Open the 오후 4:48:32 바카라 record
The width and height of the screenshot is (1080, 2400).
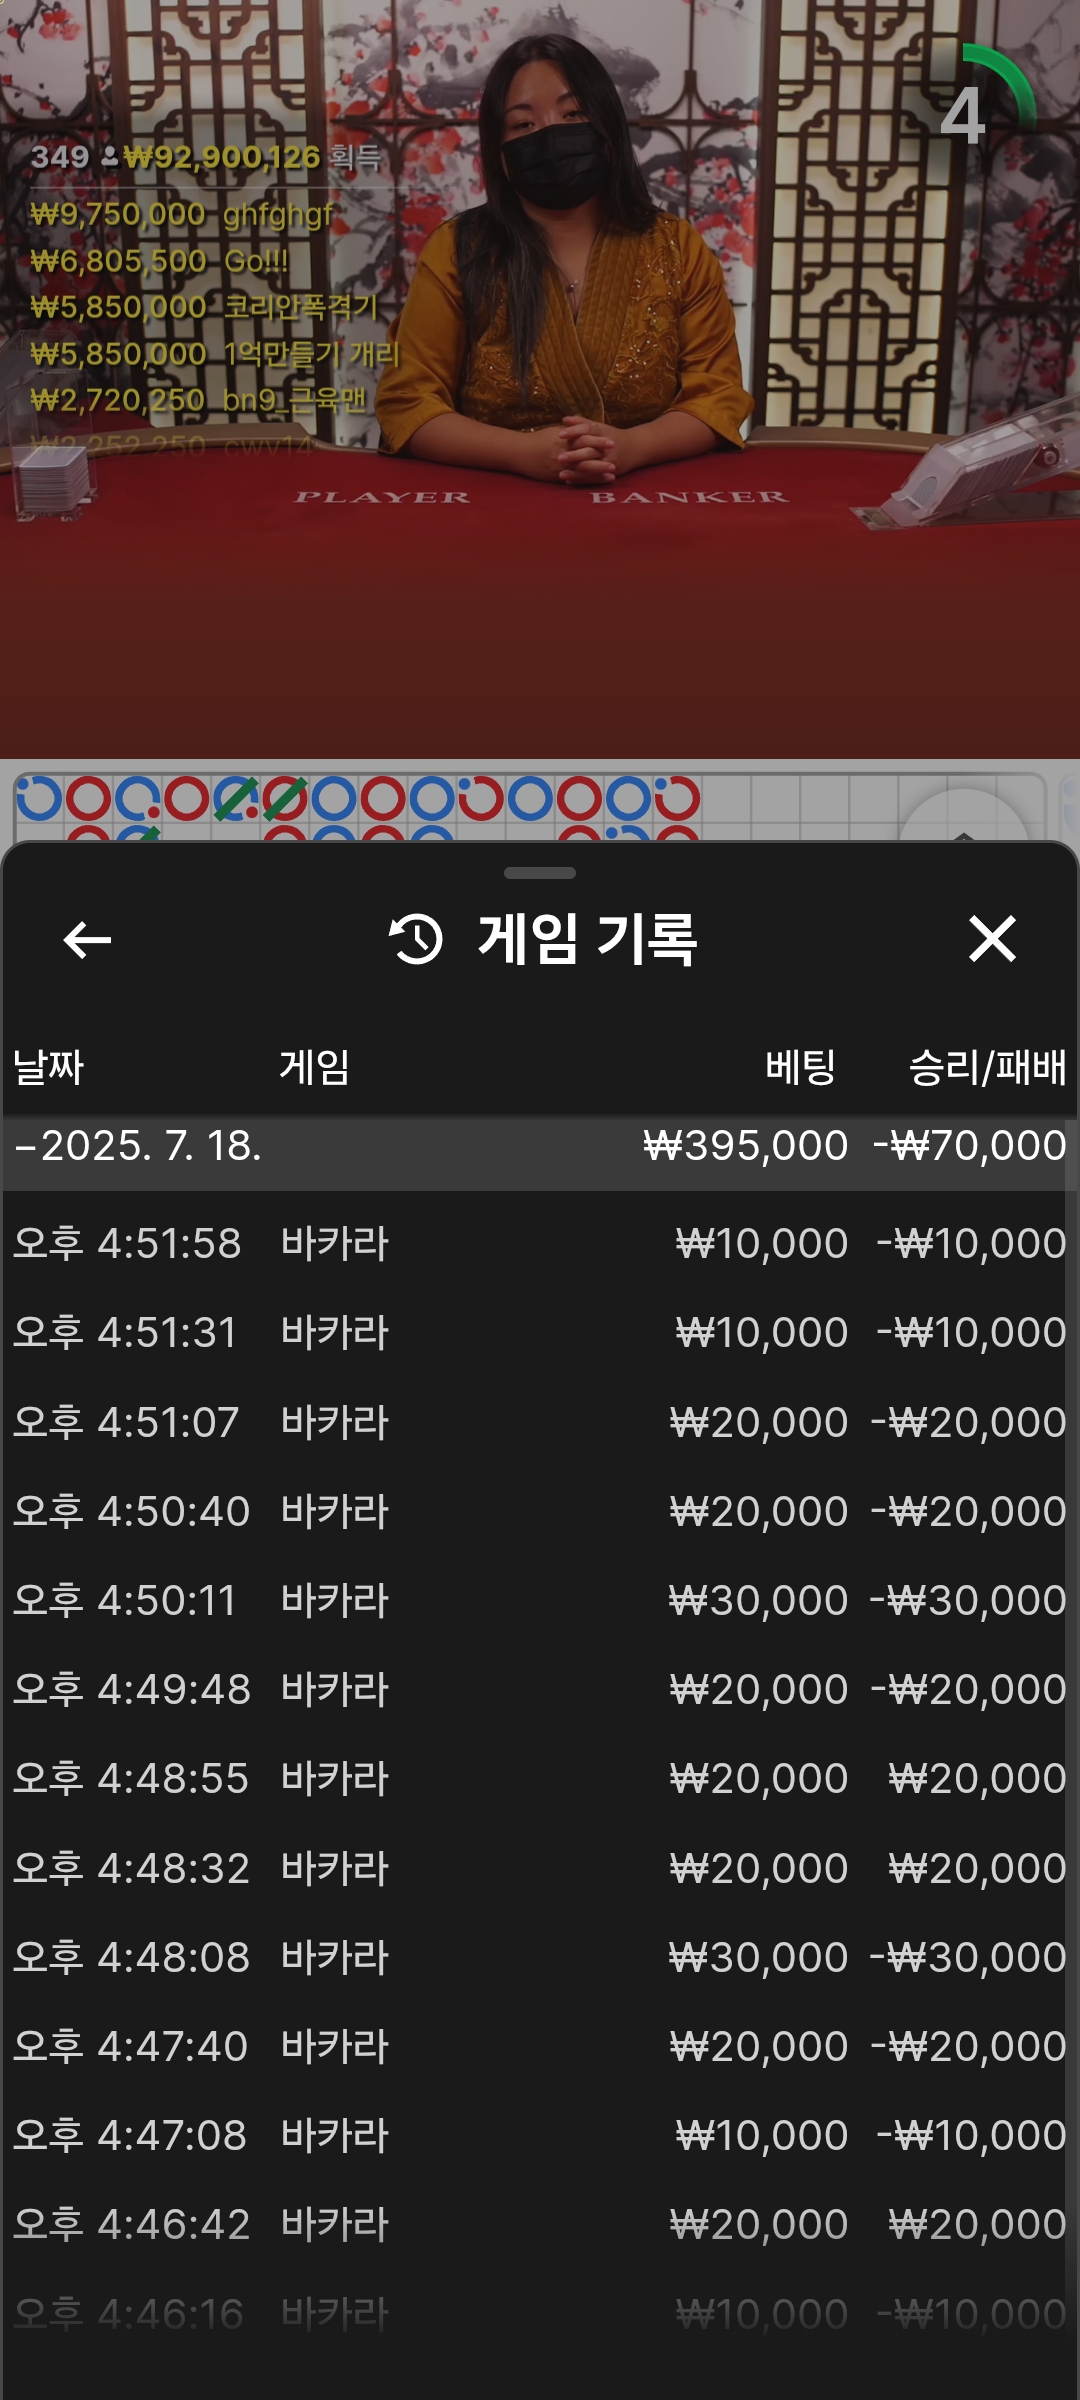(x=540, y=1868)
